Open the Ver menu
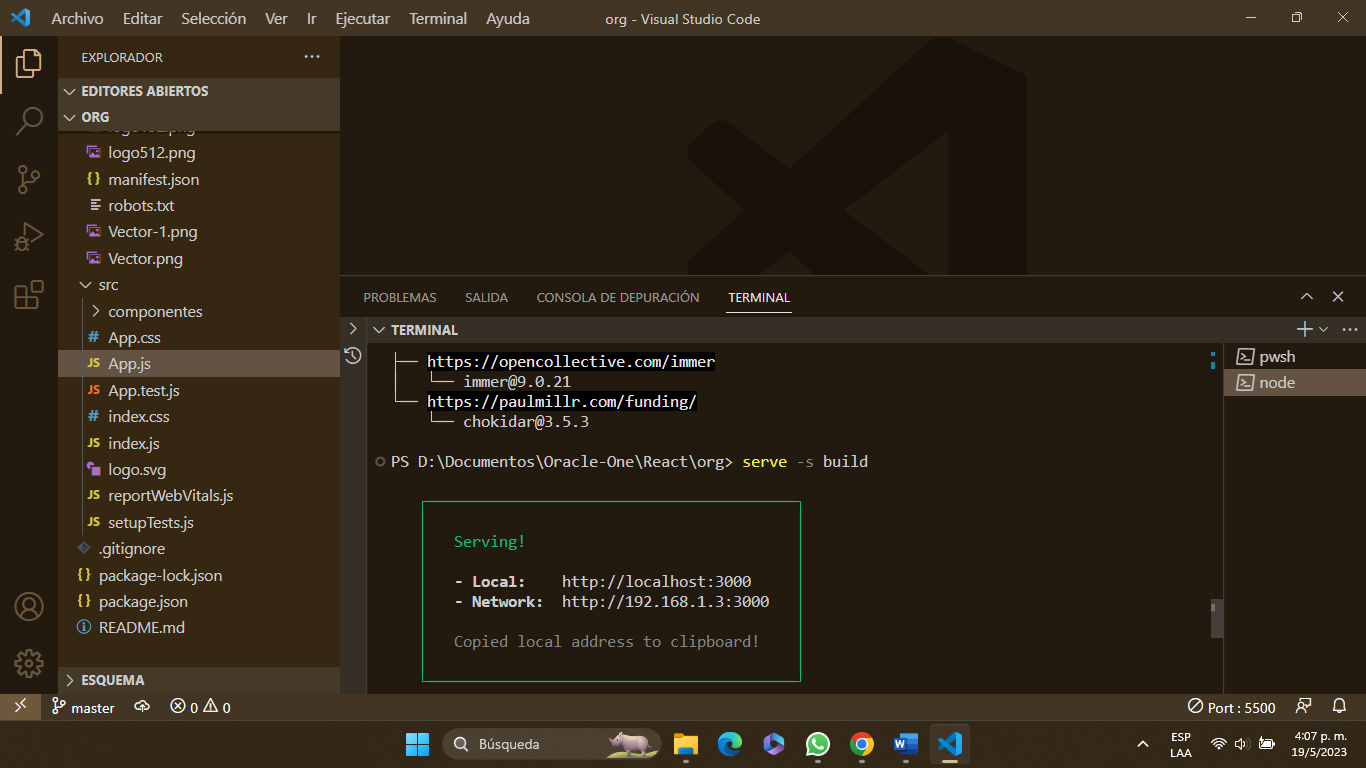 coord(277,18)
